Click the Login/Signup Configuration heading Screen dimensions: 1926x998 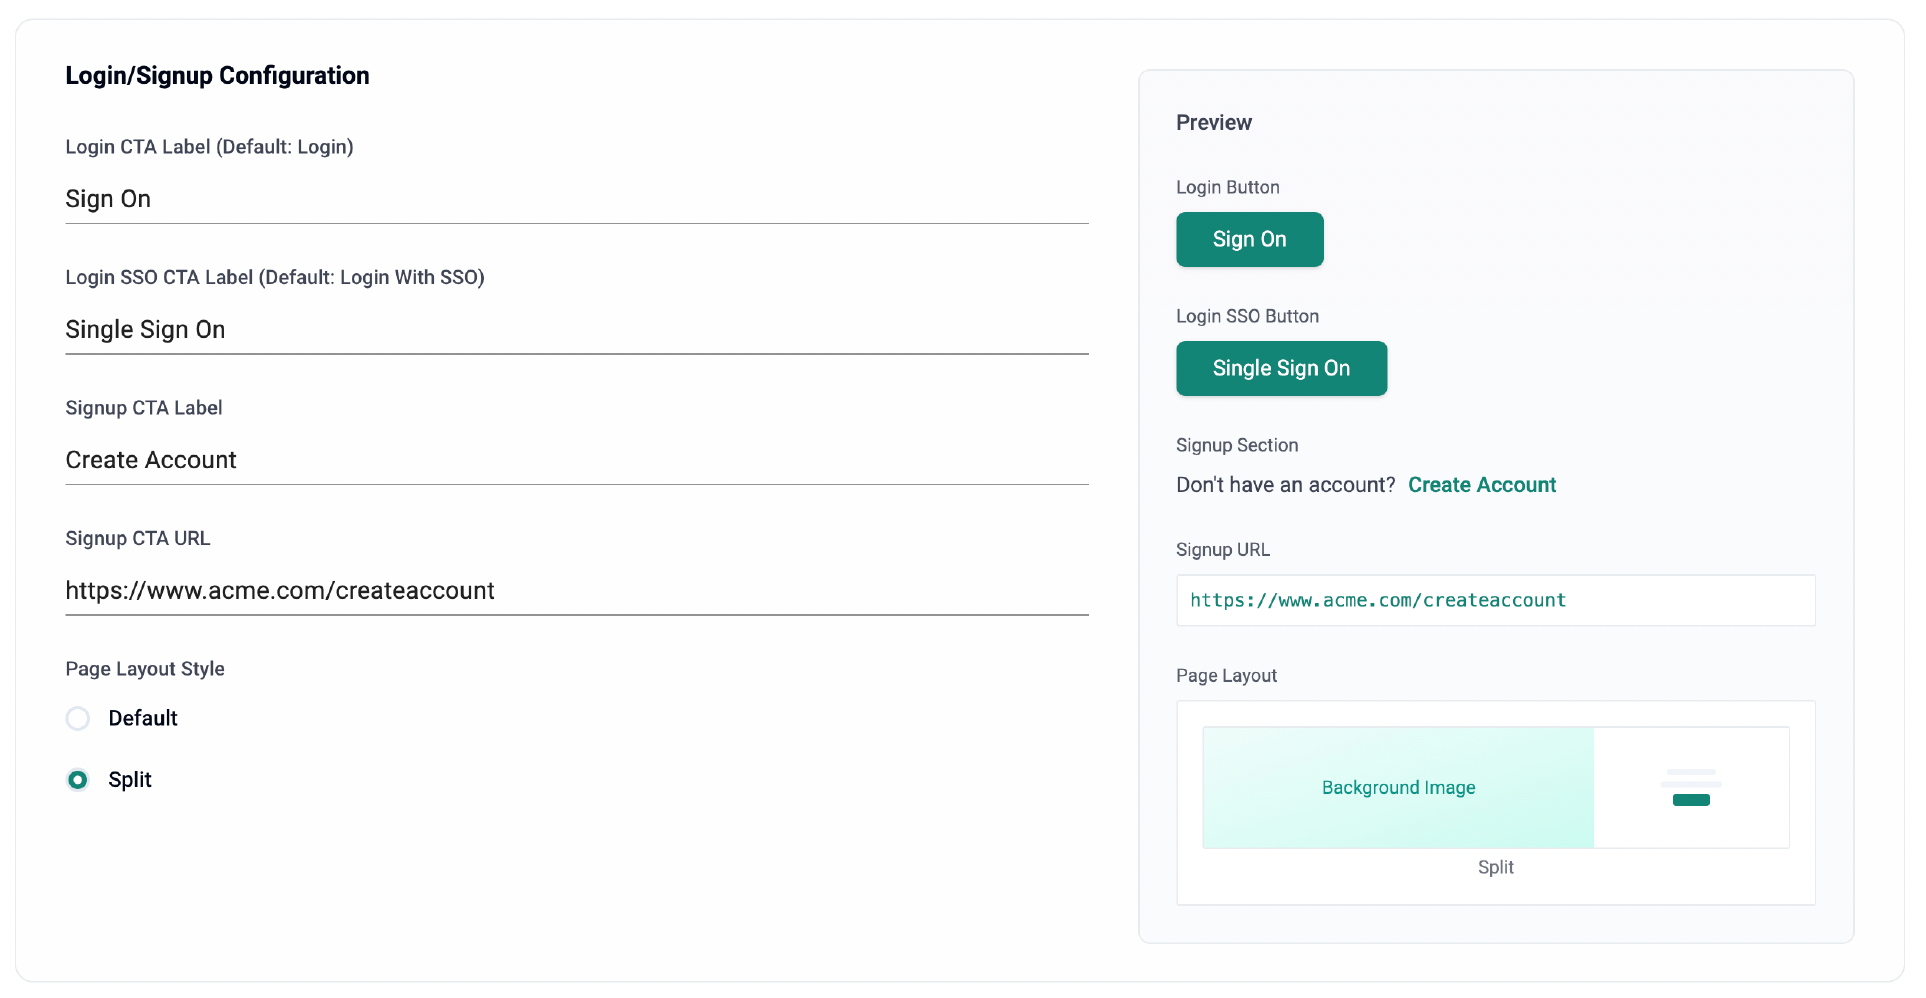tap(218, 76)
